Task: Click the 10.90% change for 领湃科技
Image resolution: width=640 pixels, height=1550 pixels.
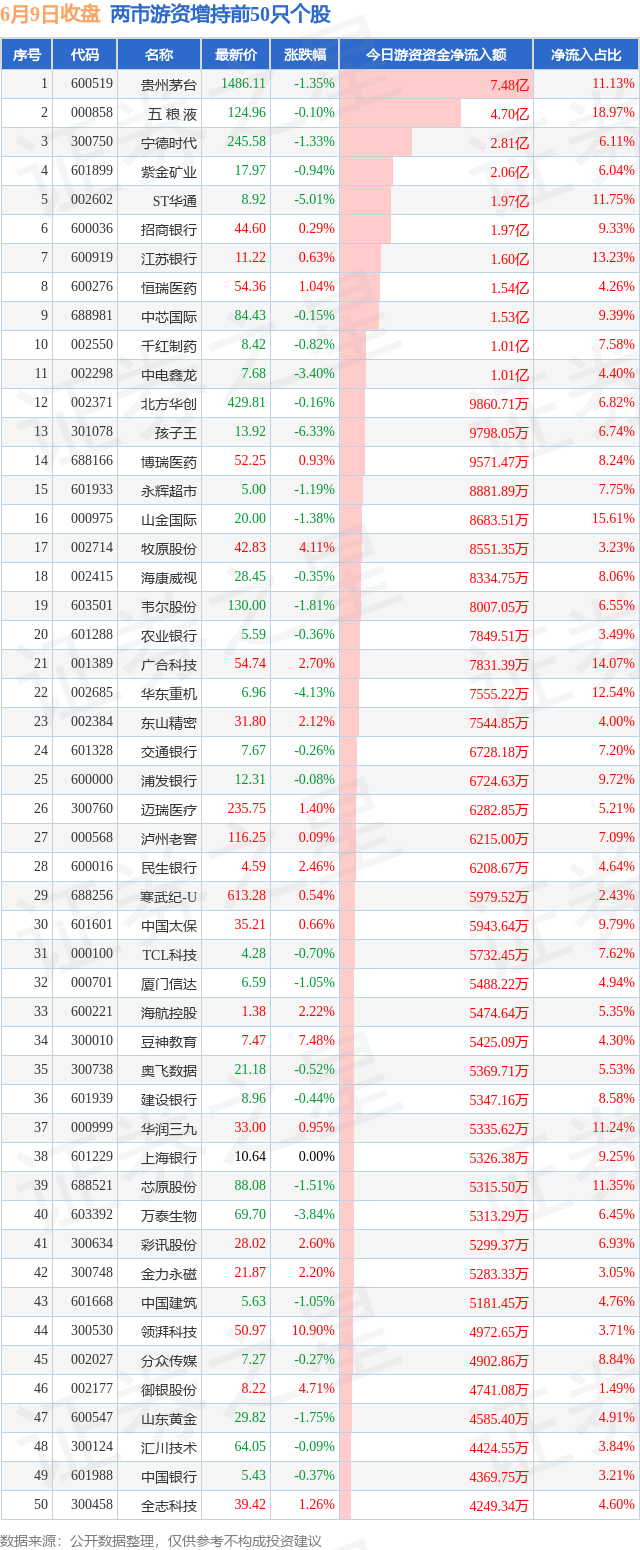Action: click(314, 1331)
